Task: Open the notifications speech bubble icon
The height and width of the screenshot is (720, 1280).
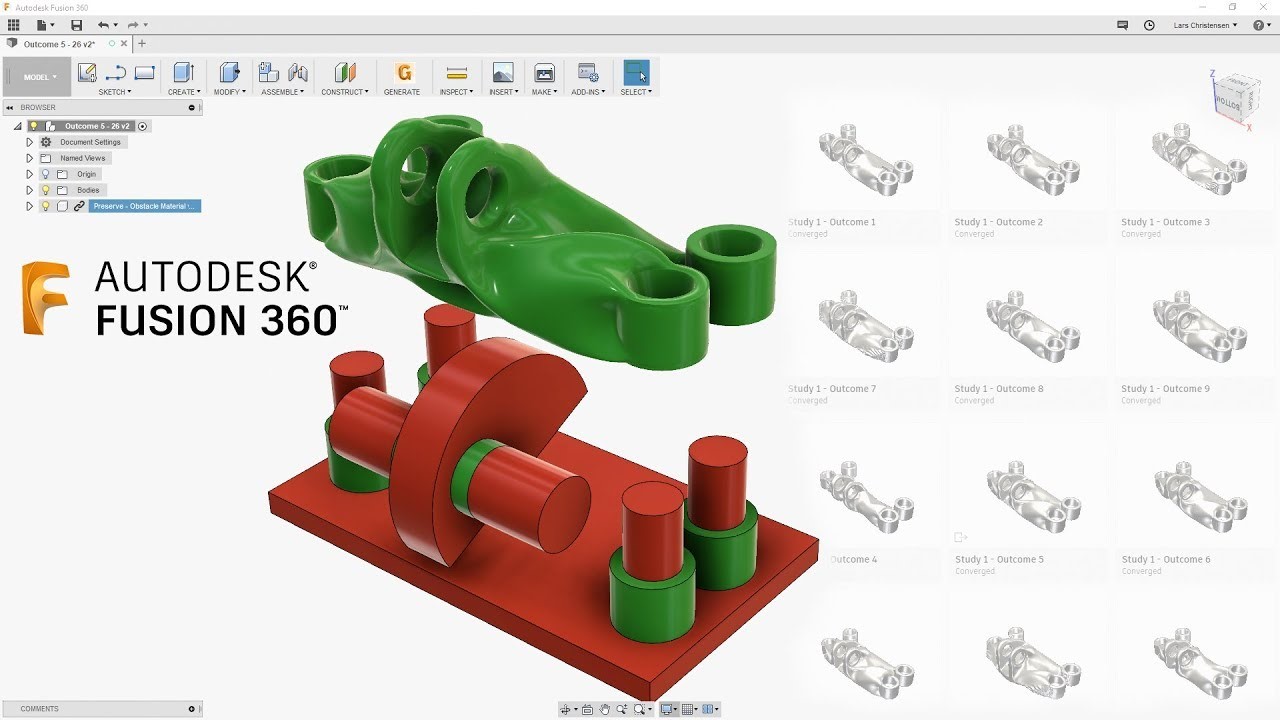Action: (x=1123, y=25)
